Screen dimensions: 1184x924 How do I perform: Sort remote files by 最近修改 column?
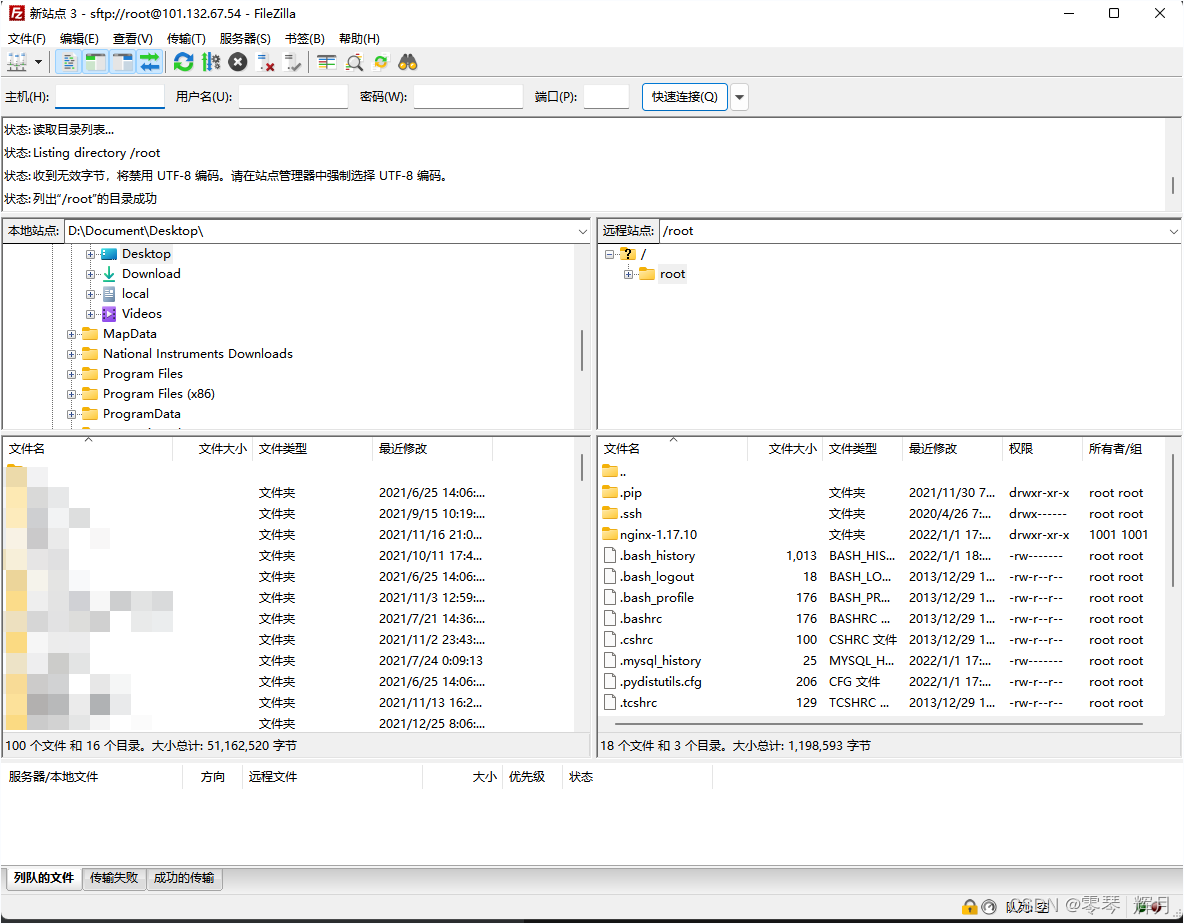[951, 449]
